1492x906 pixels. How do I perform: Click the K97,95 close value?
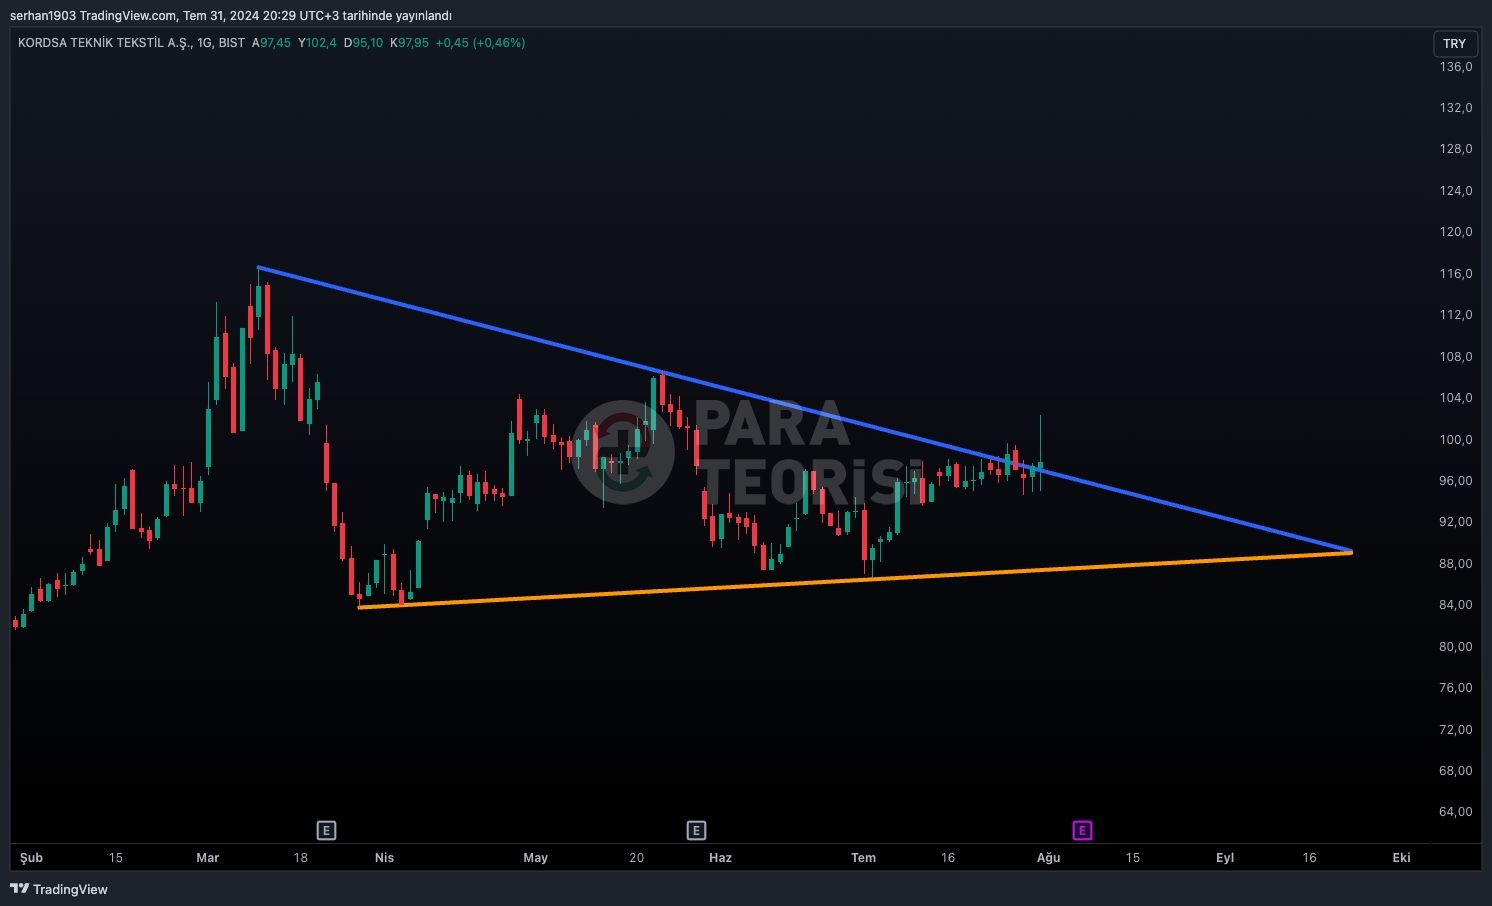(409, 43)
